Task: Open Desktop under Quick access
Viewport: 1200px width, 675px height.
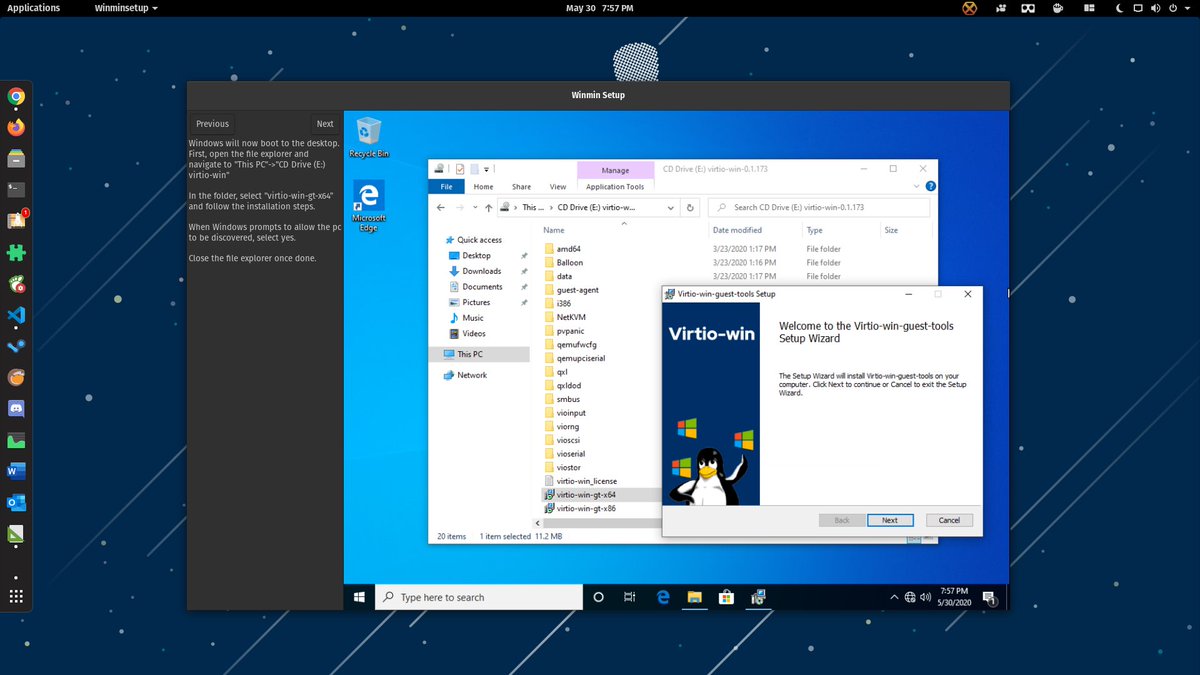Action: pos(476,256)
